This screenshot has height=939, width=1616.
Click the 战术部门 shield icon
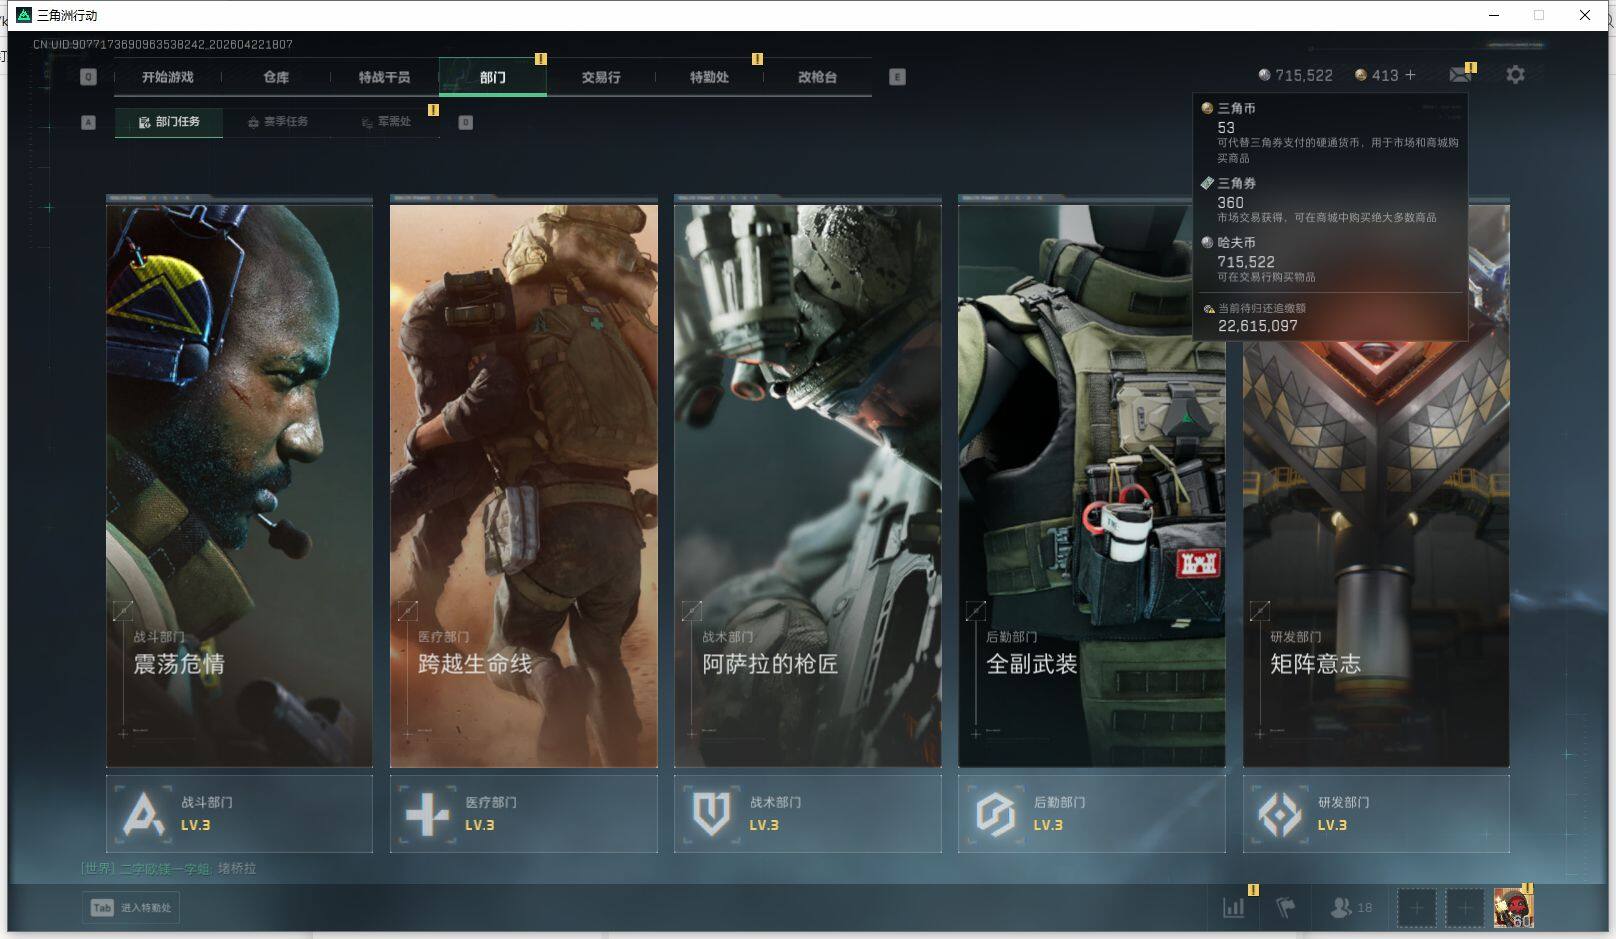[711, 814]
